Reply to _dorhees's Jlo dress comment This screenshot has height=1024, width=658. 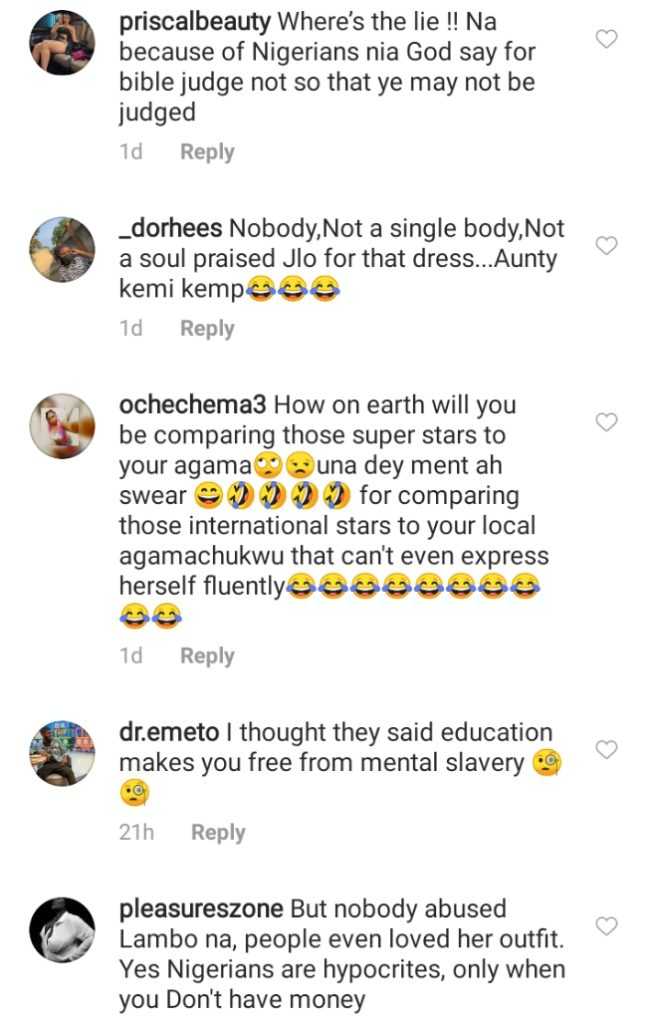tap(207, 328)
